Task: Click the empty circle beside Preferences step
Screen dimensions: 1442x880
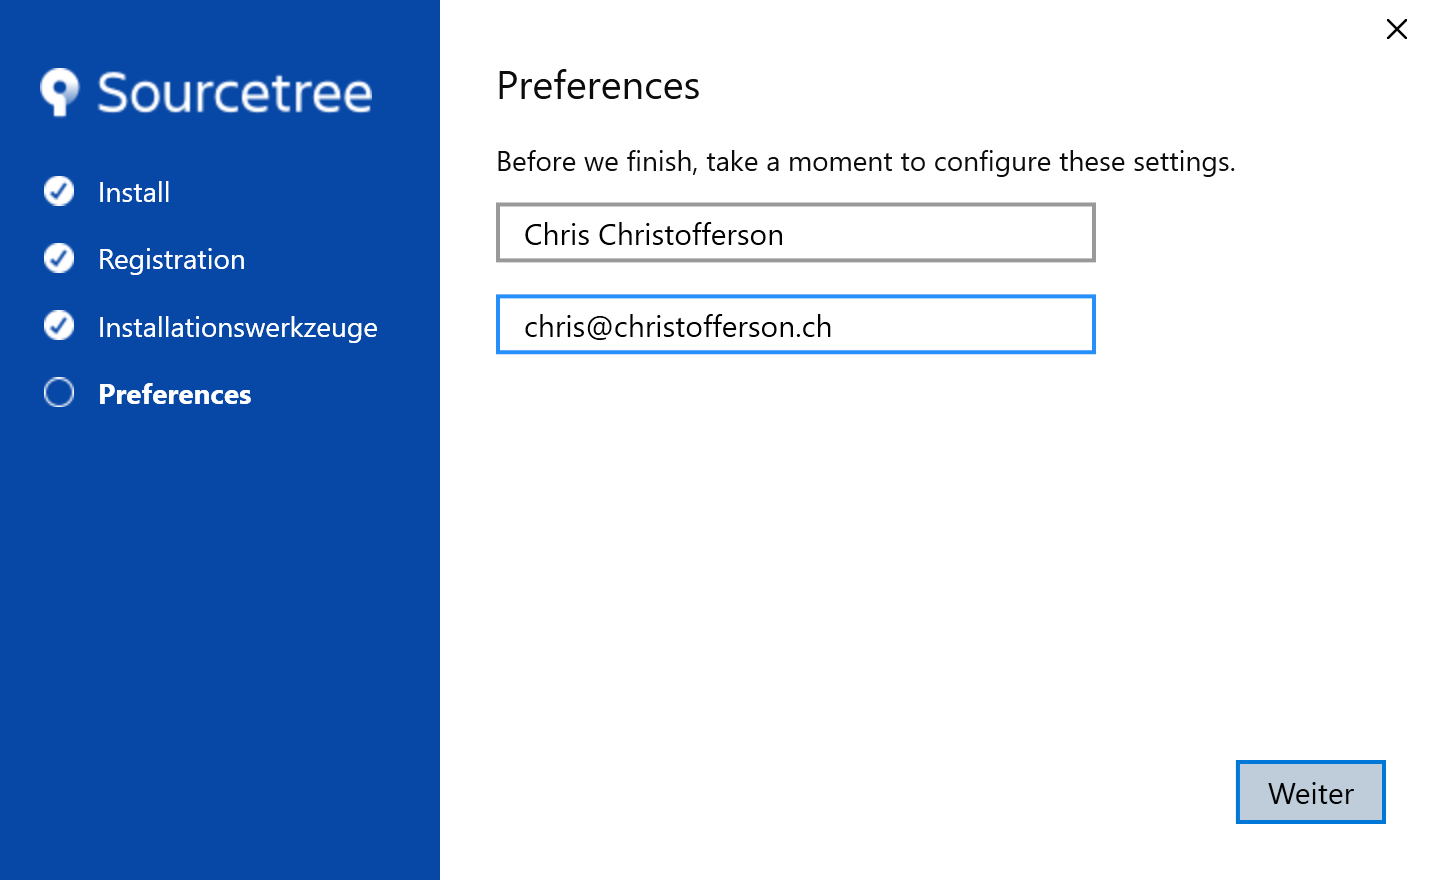Action: coord(59,393)
